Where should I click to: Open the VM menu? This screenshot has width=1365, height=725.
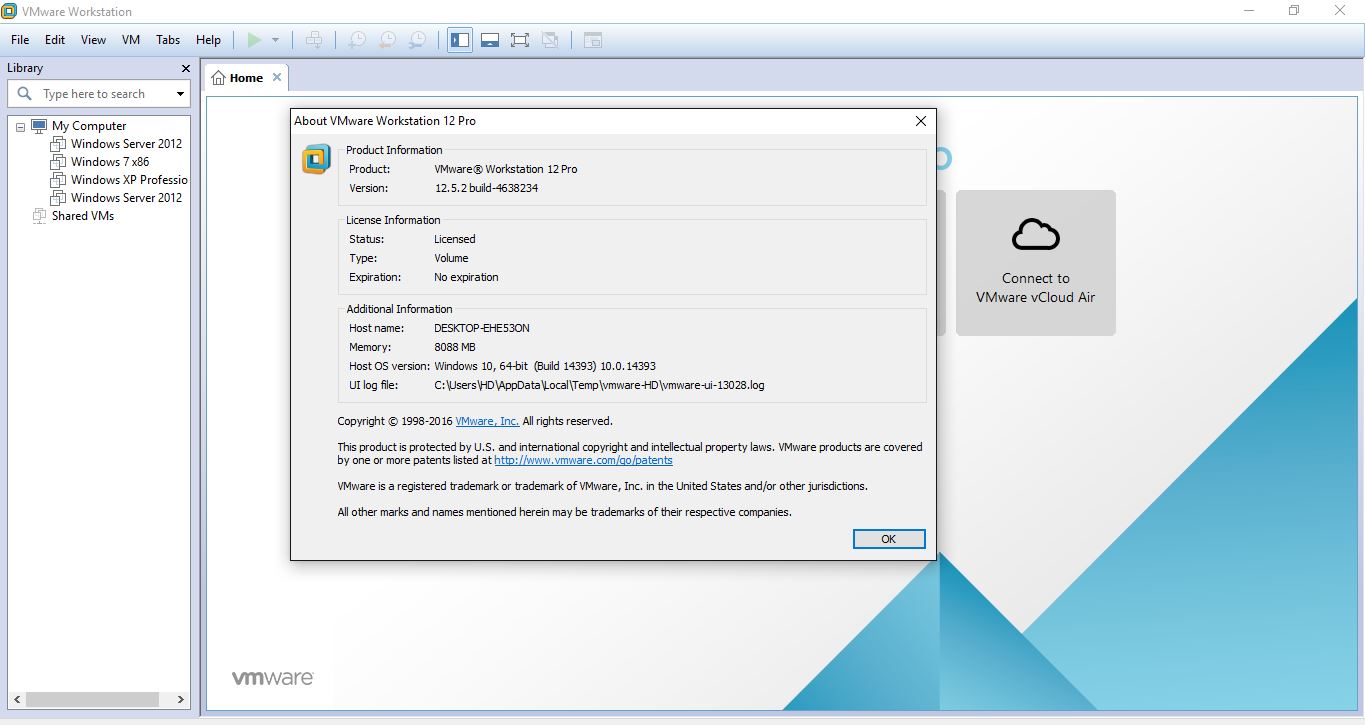[130, 40]
